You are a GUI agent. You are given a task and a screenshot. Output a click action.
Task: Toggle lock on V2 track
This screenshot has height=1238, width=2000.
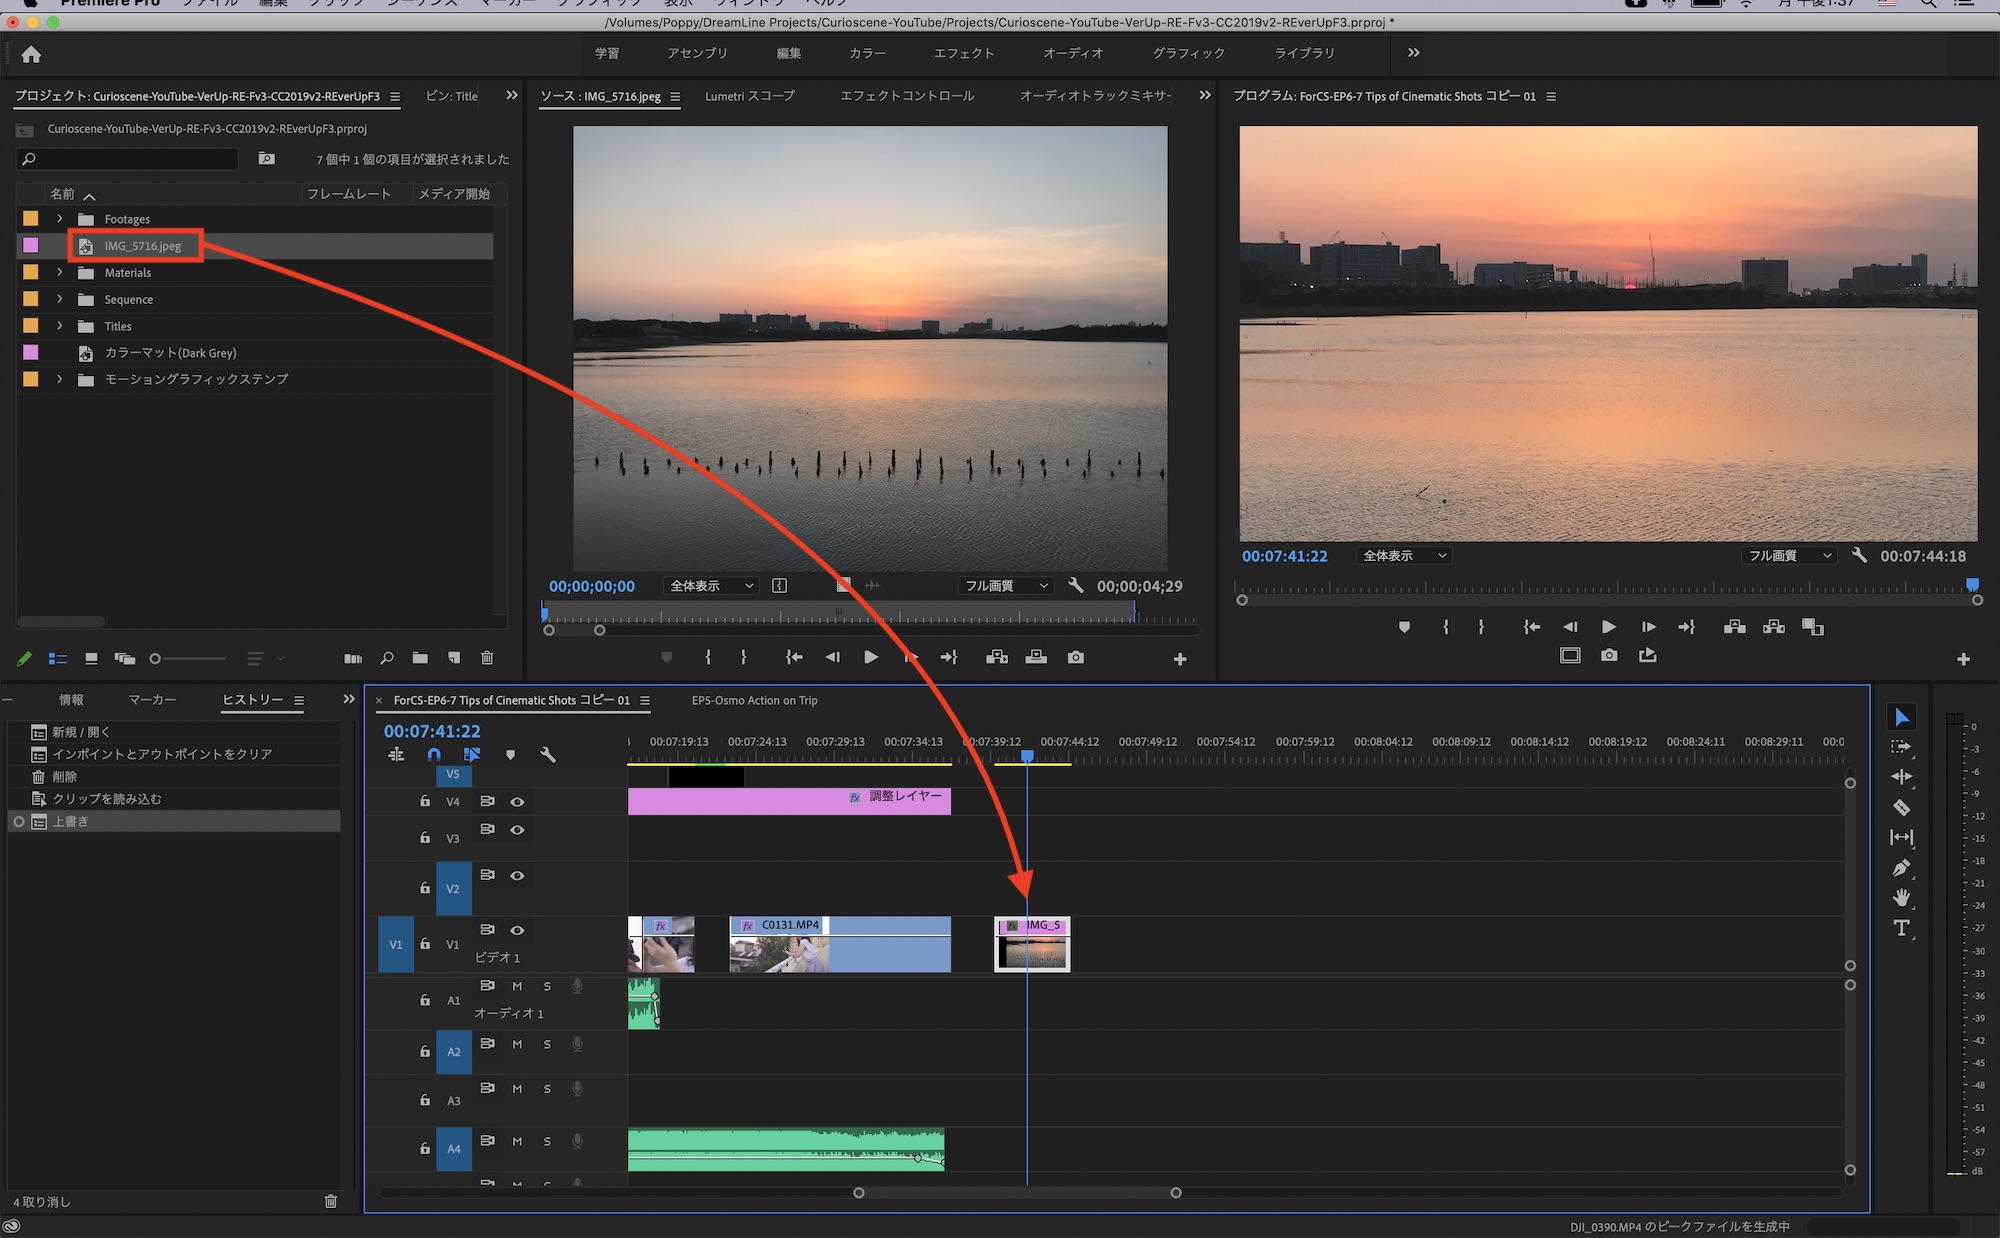[425, 888]
